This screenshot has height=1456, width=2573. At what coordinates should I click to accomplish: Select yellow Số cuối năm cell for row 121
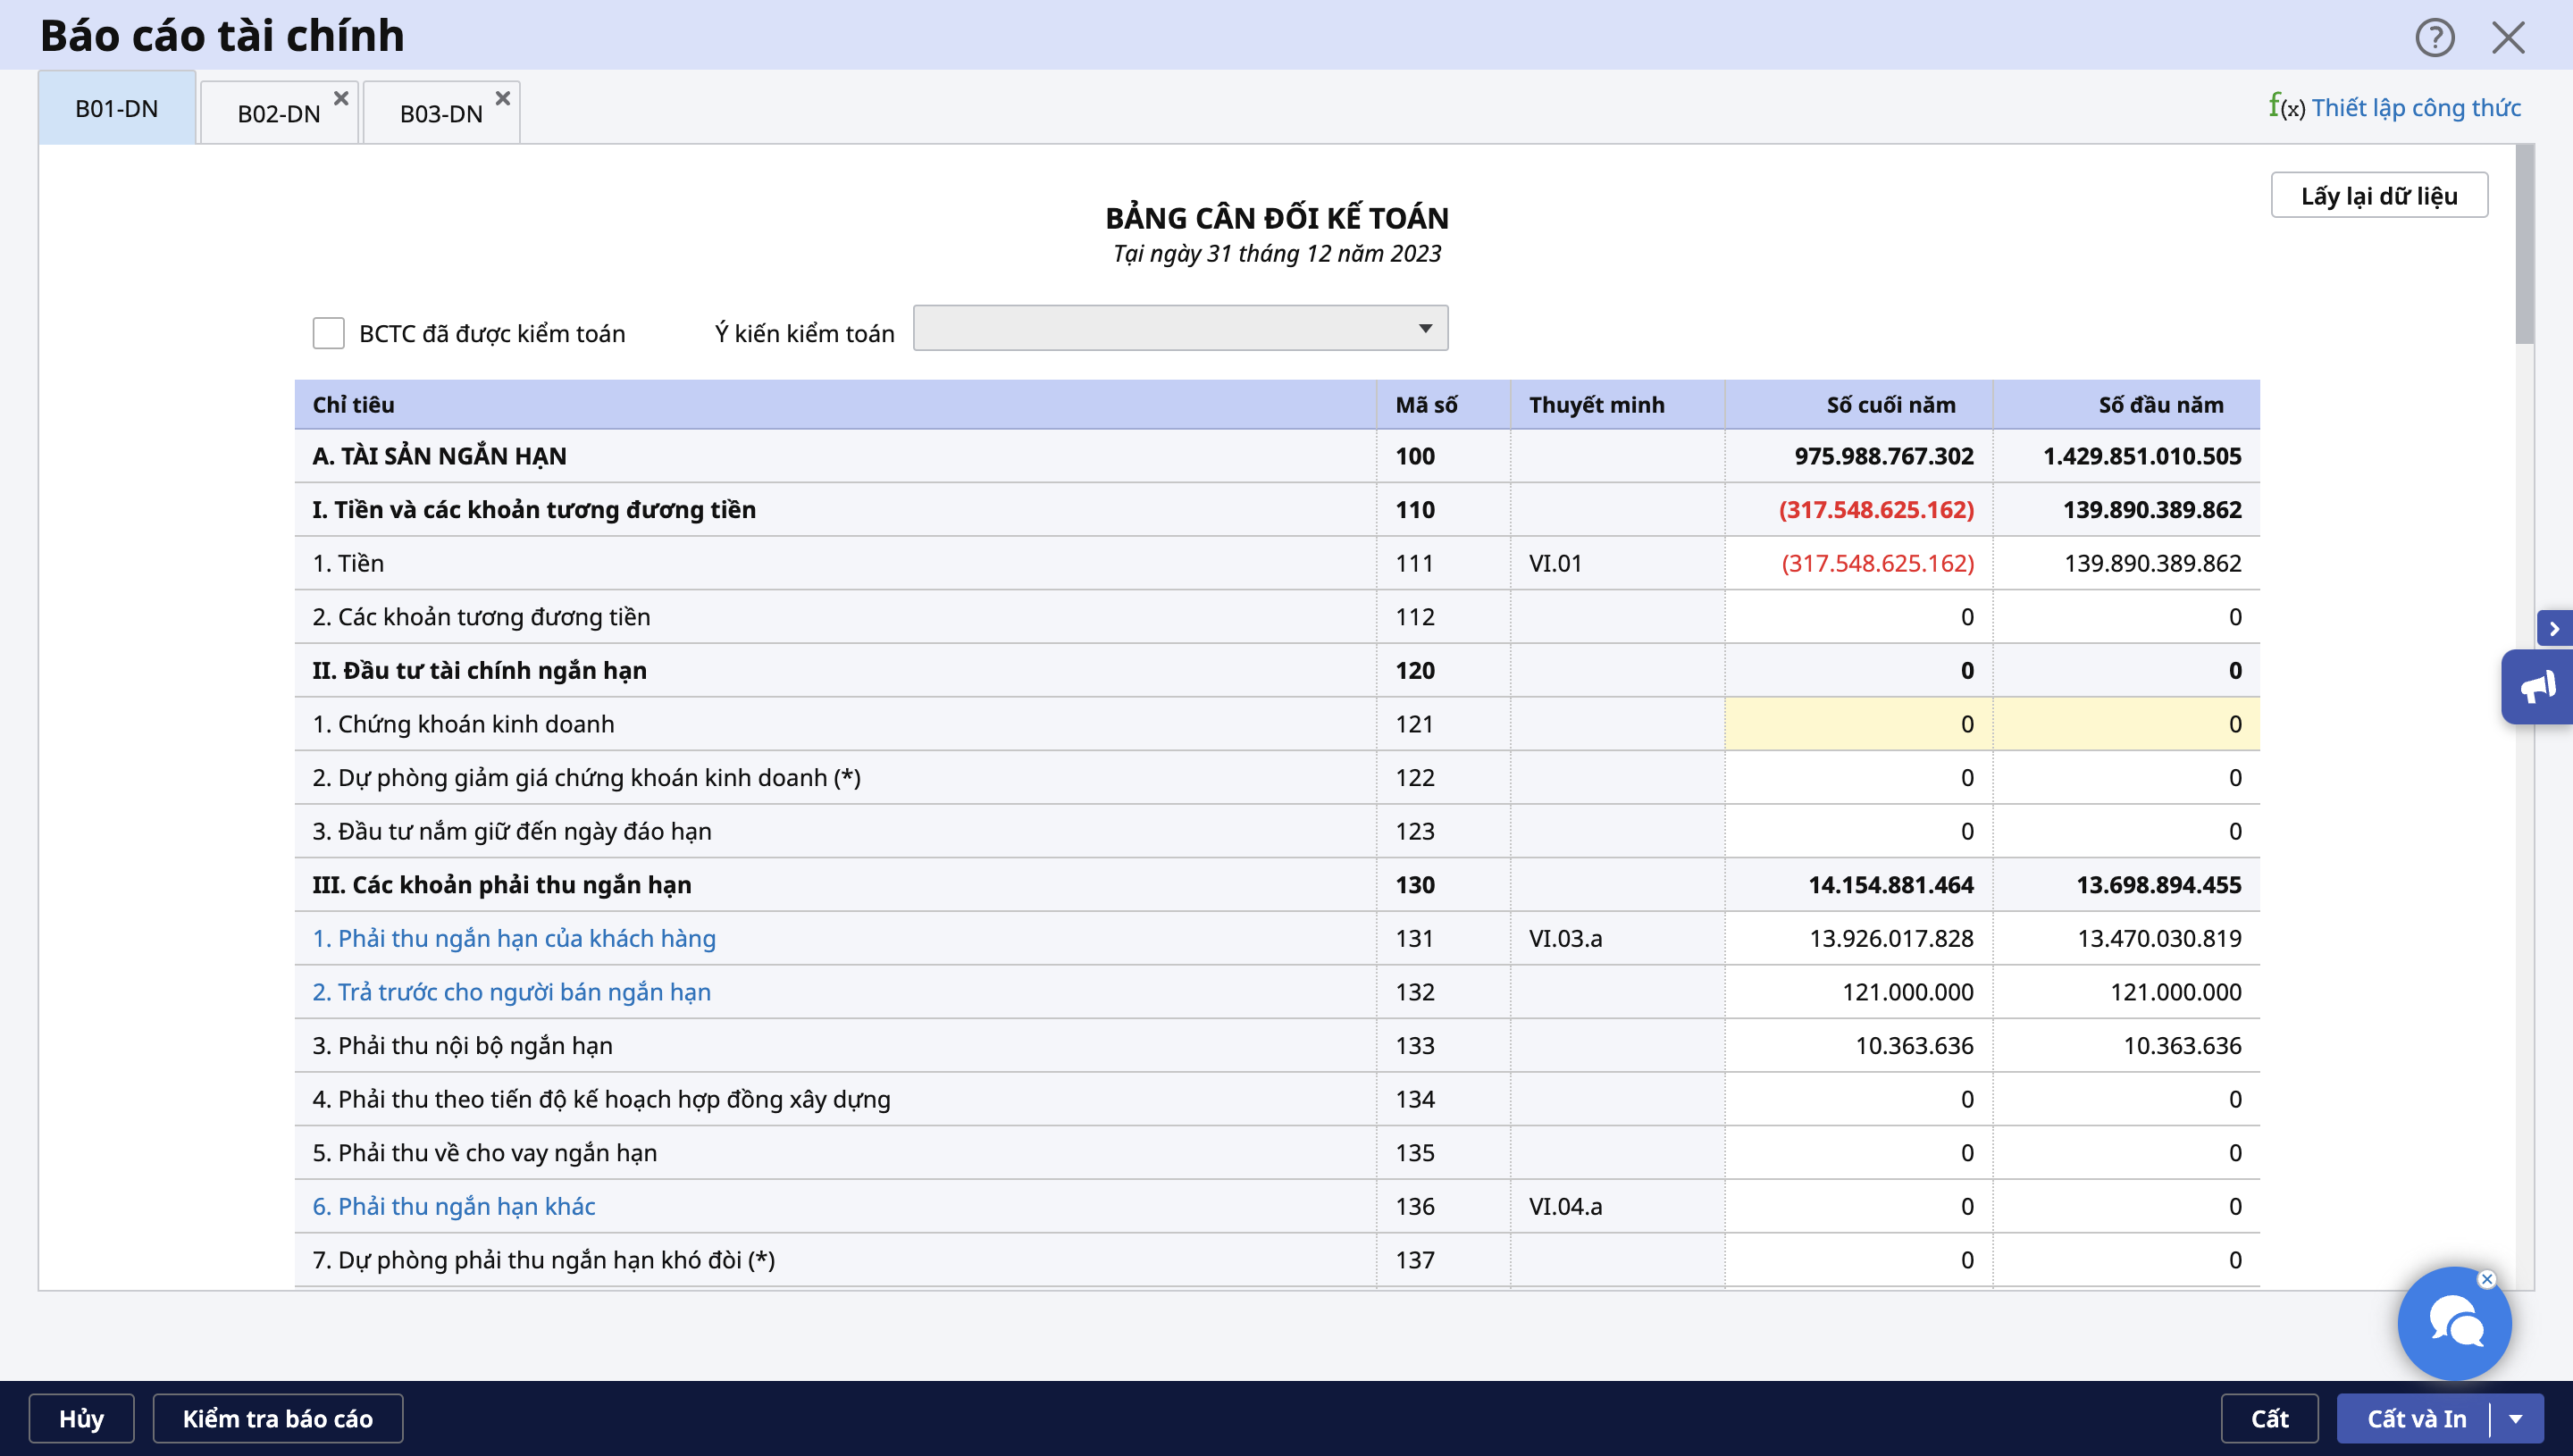(x=1858, y=724)
